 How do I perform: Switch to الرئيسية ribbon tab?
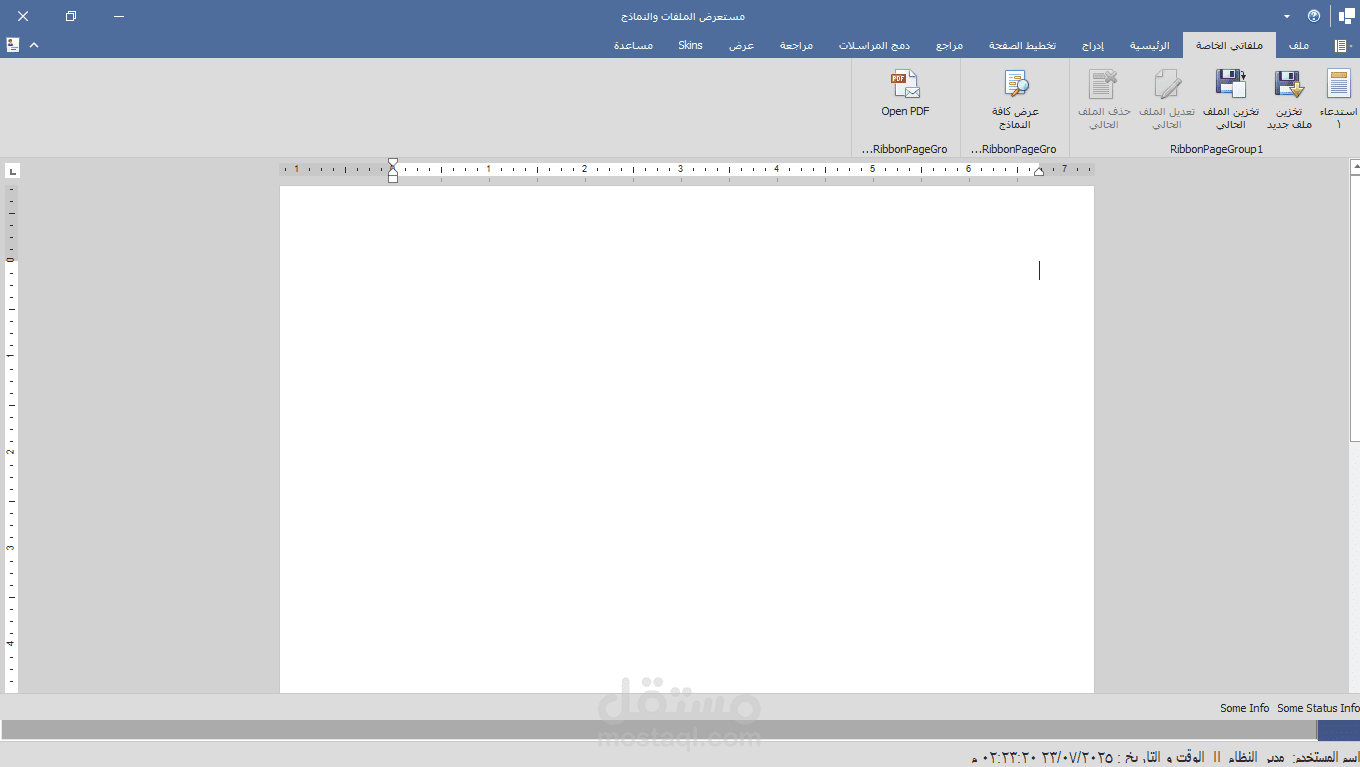[1149, 46]
